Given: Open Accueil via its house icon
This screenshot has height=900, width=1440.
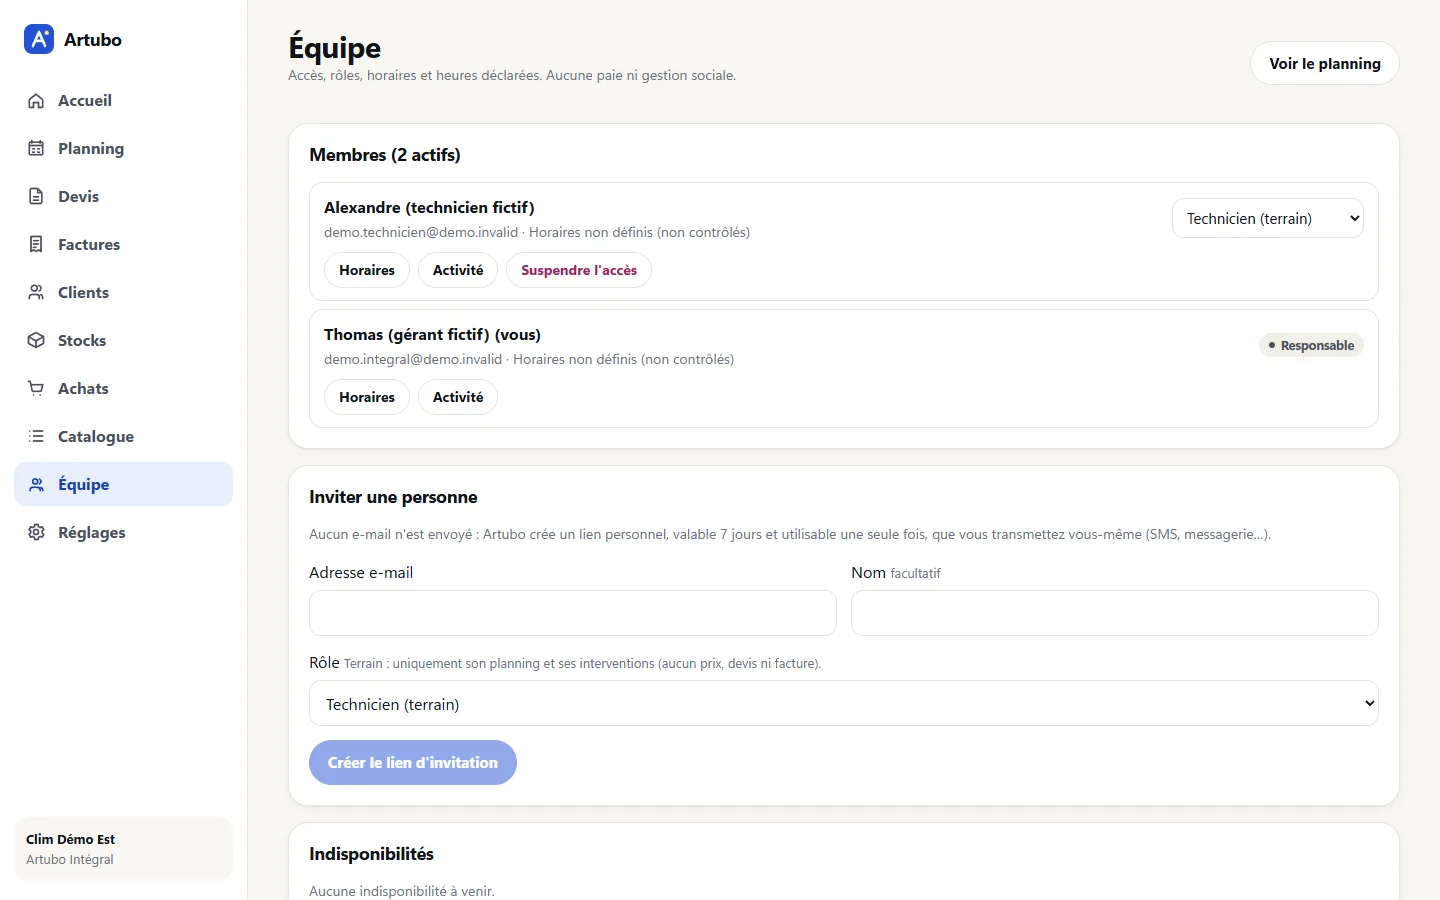Looking at the screenshot, I should [x=36, y=101].
